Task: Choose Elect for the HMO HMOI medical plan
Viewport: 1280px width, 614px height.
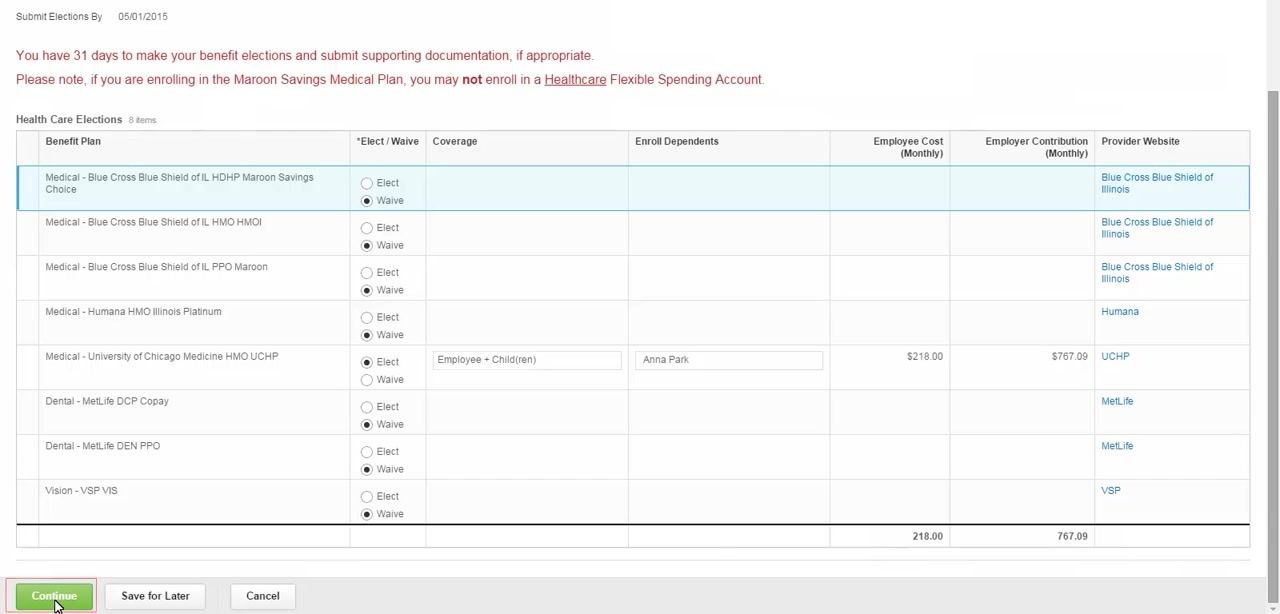Action: coord(367,228)
